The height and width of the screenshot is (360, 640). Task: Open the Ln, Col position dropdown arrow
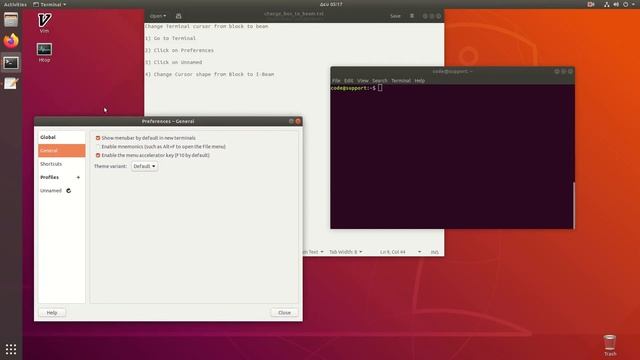(419, 252)
